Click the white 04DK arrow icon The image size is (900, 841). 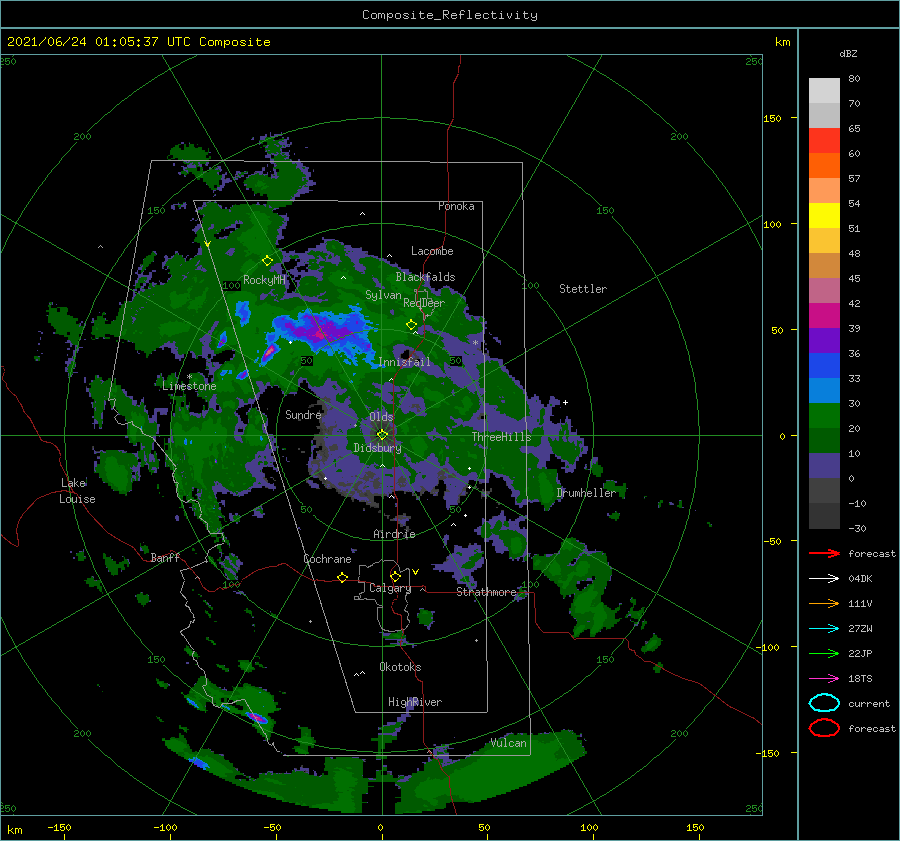(x=824, y=578)
